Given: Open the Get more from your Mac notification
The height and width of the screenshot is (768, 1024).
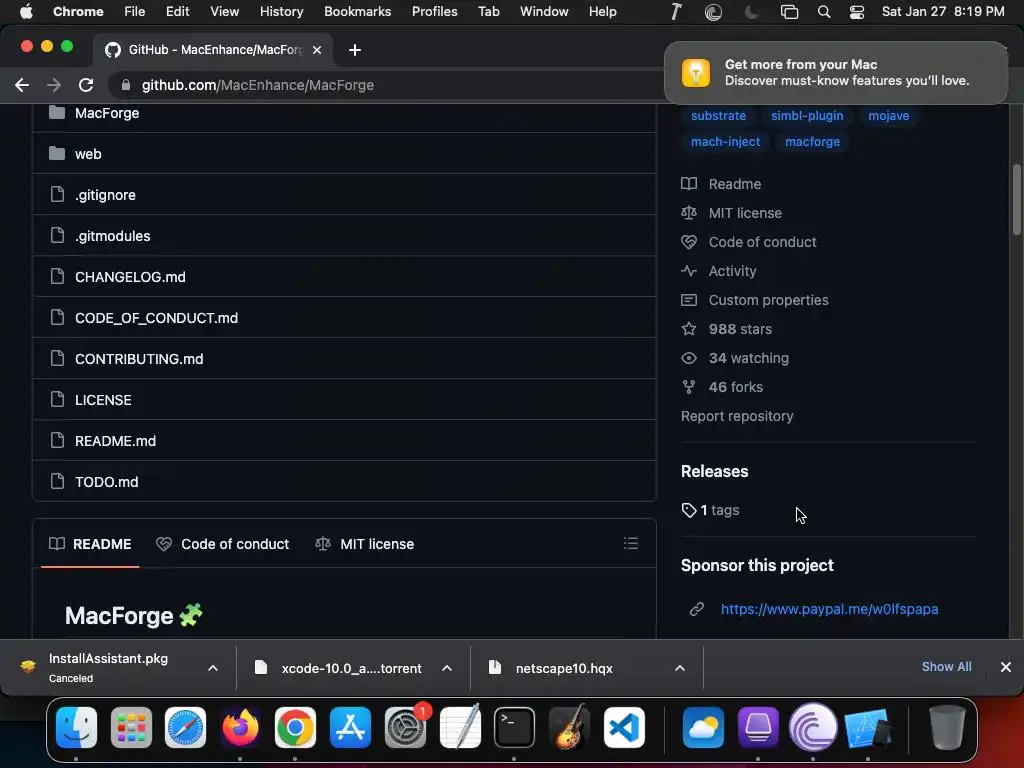Looking at the screenshot, I should pos(836,72).
